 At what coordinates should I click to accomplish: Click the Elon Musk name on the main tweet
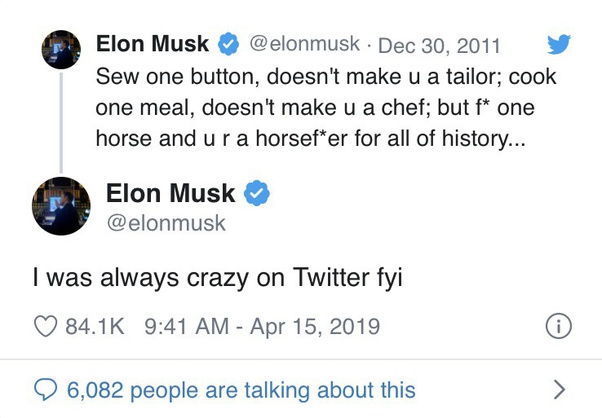coord(170,193)
